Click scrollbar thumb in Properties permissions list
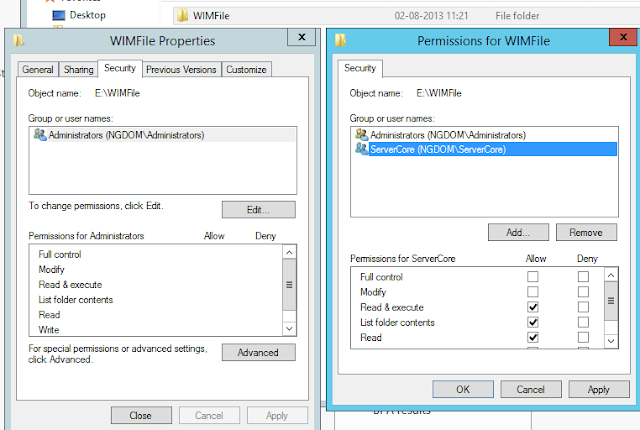Viewport: 640px width, 430px height. tap(289, 284)
